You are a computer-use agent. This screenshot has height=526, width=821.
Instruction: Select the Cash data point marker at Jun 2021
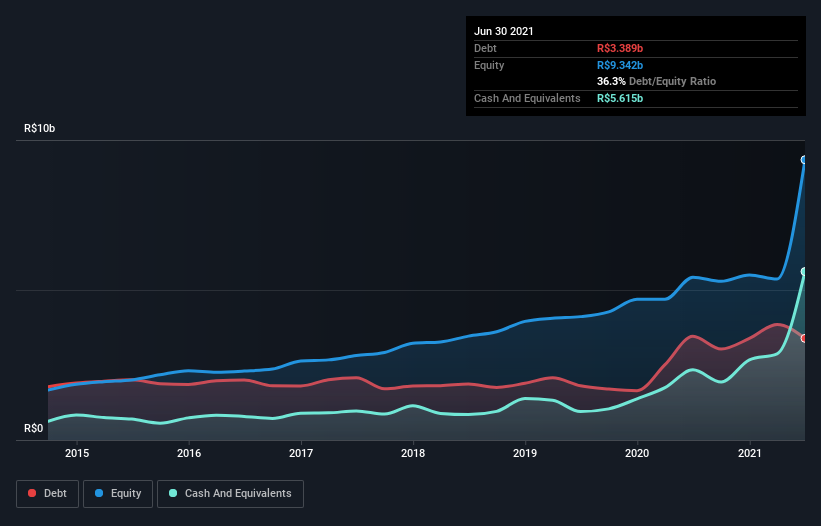(804, 271)
